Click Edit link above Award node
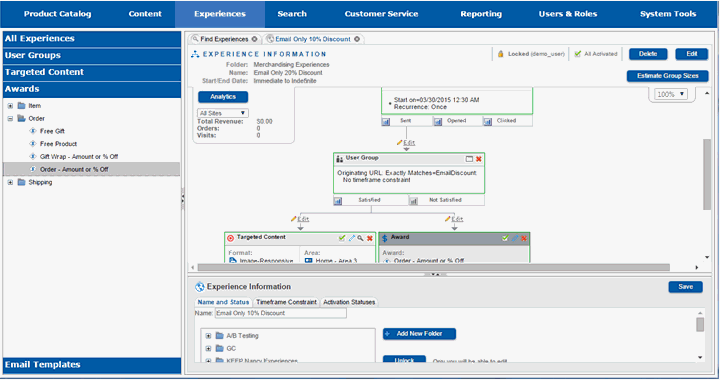This screenshot has width=720, height=380. [x=457, y=219]
